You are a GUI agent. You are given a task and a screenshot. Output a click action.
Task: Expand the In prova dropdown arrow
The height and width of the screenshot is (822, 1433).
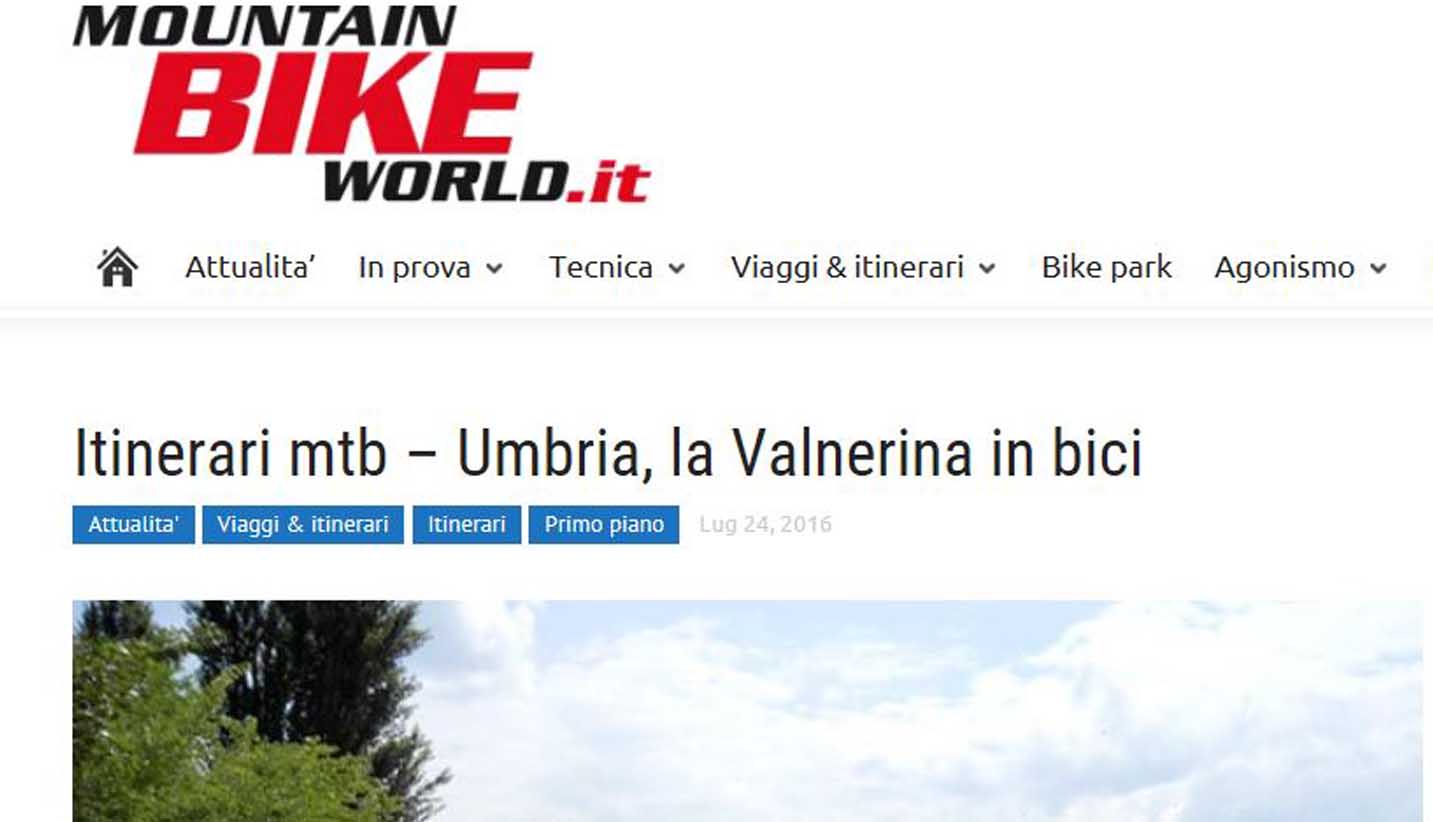coord(493,268)
